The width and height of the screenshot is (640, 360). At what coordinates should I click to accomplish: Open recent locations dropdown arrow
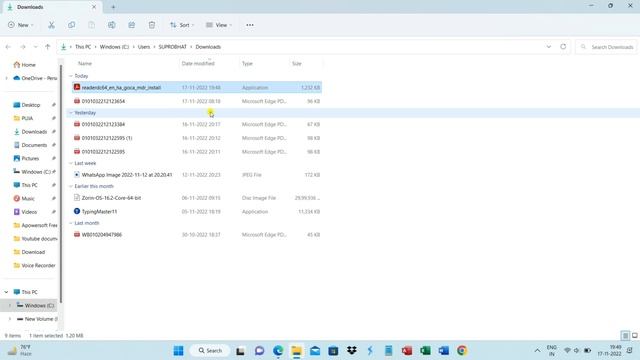(36, 47)
